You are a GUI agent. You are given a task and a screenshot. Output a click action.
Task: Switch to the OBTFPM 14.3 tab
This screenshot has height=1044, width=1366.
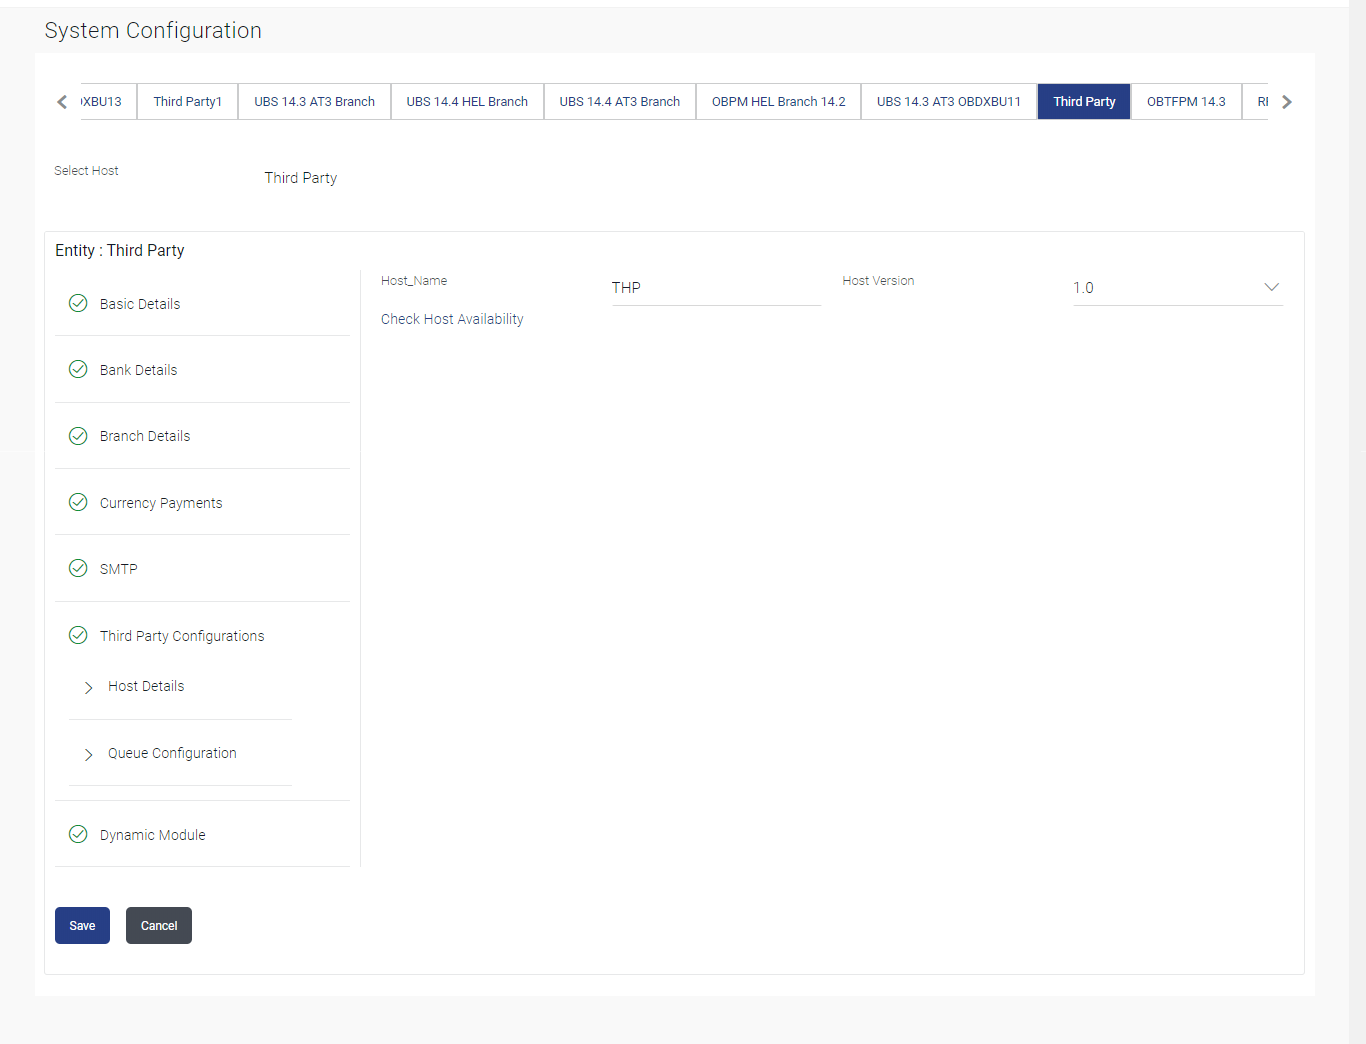(x=1186, y=101)
